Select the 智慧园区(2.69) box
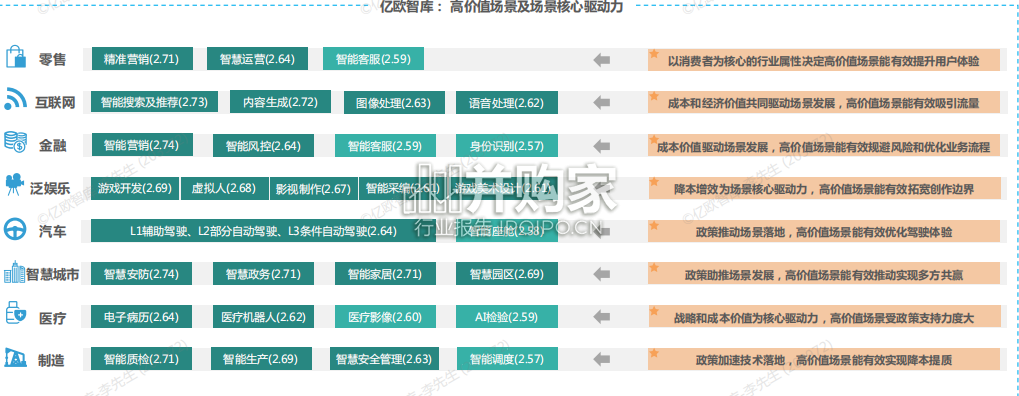The height and width of the screenshot is (396, 1019). pyautogui.click(x=507, y=274)
